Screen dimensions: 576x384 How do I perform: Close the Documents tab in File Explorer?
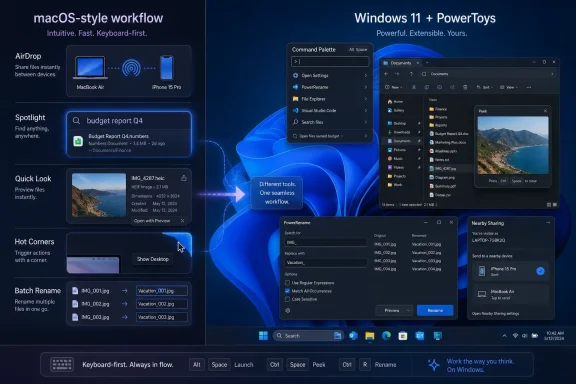tap(418, 63)
